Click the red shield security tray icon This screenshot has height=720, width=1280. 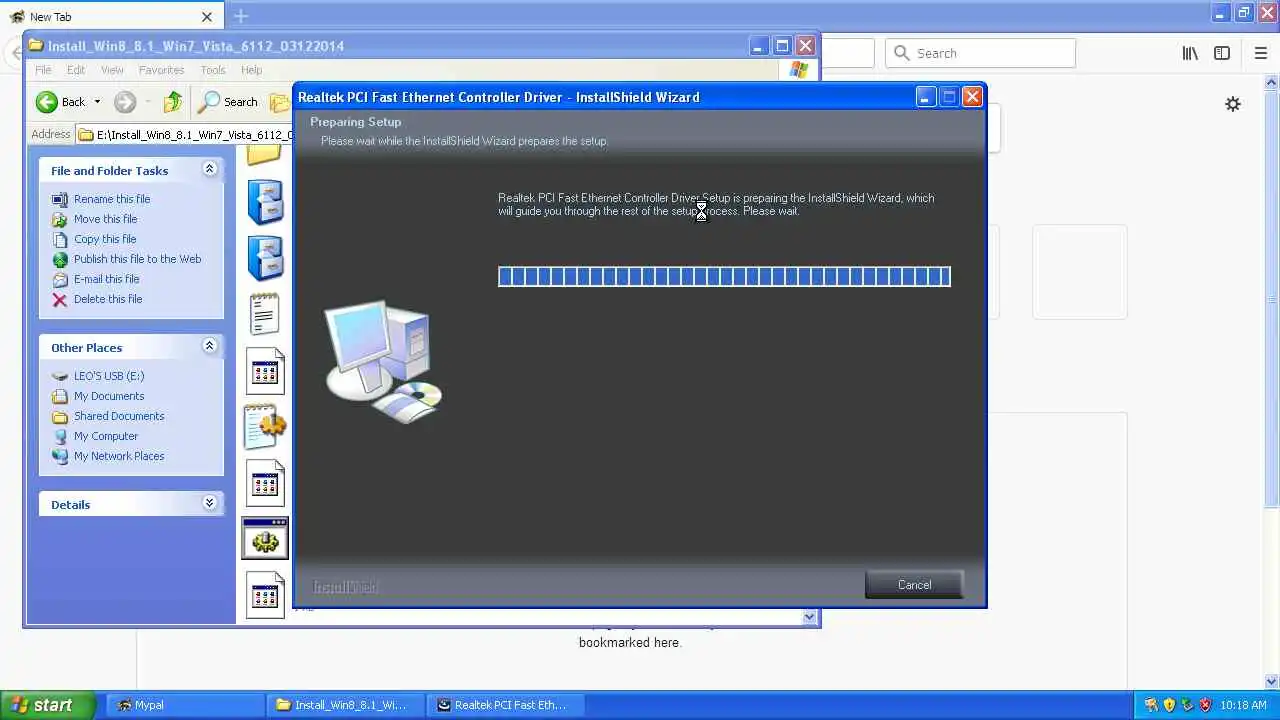pos(1205,705)
